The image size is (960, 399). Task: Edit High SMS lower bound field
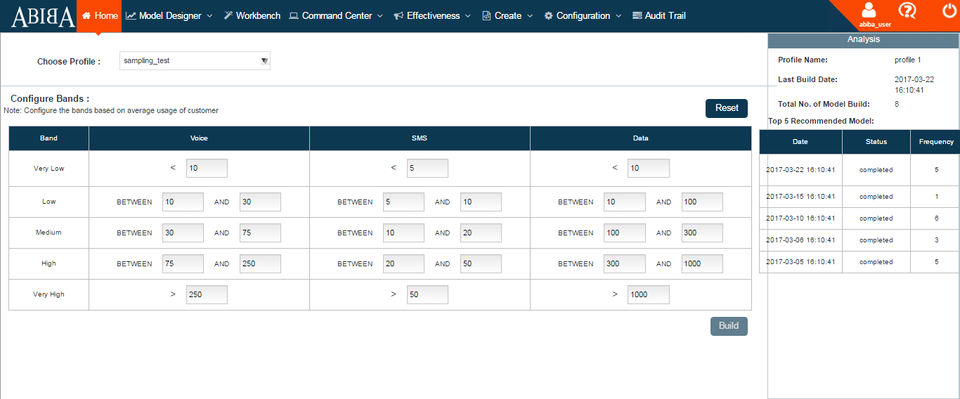click(x=403, y=264)
